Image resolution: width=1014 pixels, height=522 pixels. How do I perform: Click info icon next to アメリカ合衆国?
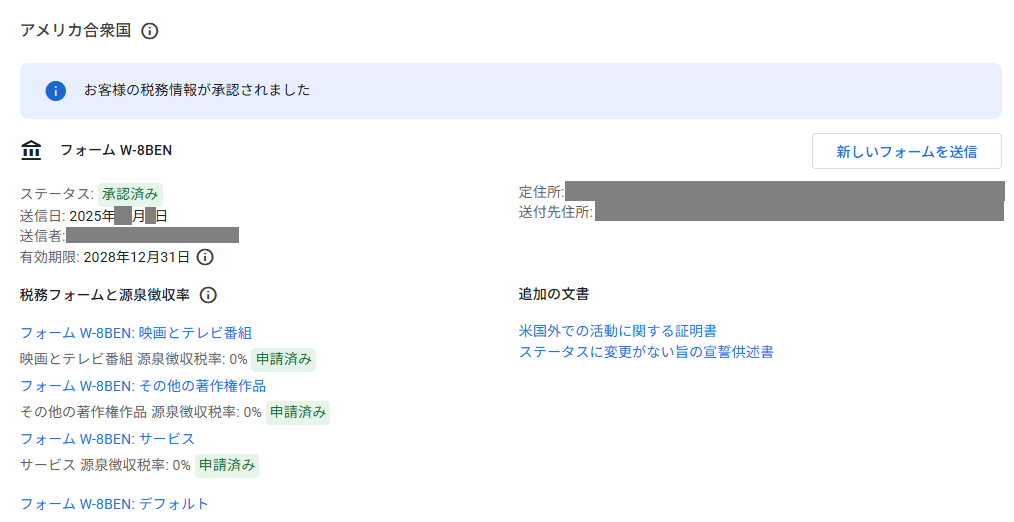(150, 31)
